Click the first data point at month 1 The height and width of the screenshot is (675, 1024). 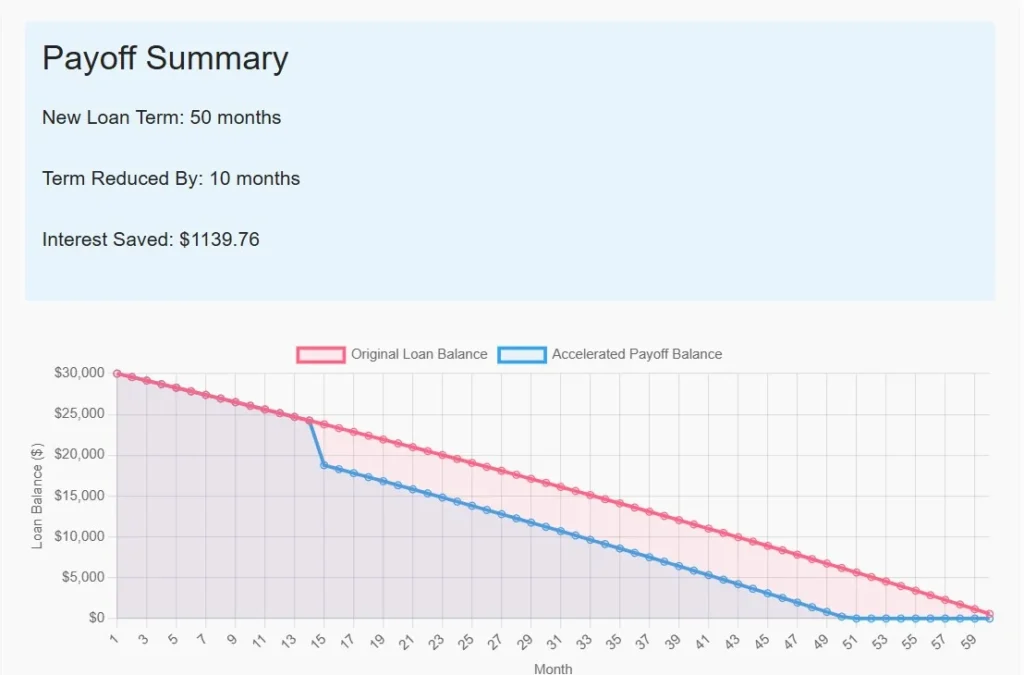117,373
